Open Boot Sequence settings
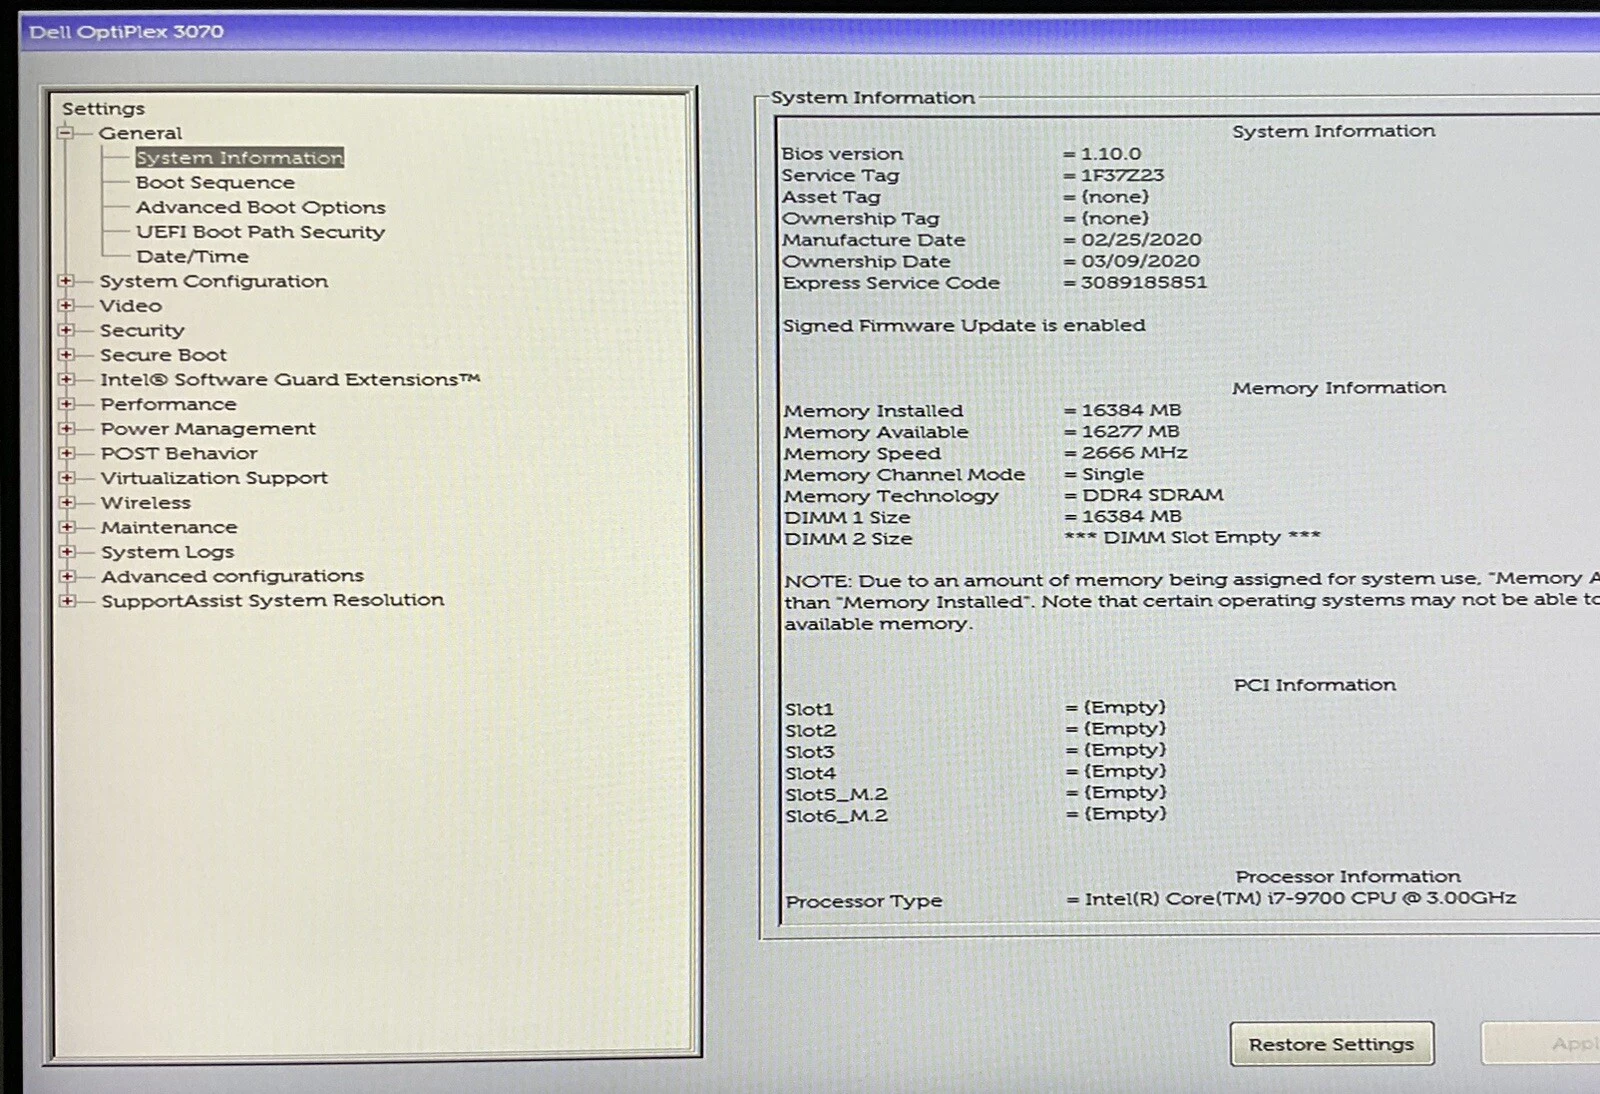This screenshot has height=1094, width=1600. coord(215,182)
